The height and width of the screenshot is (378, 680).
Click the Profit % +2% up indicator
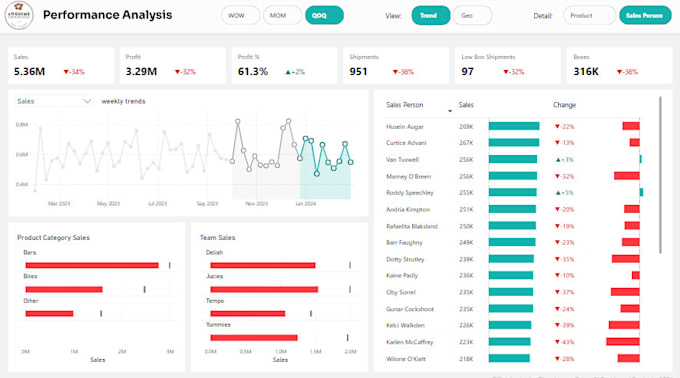(x=295, y=72)
